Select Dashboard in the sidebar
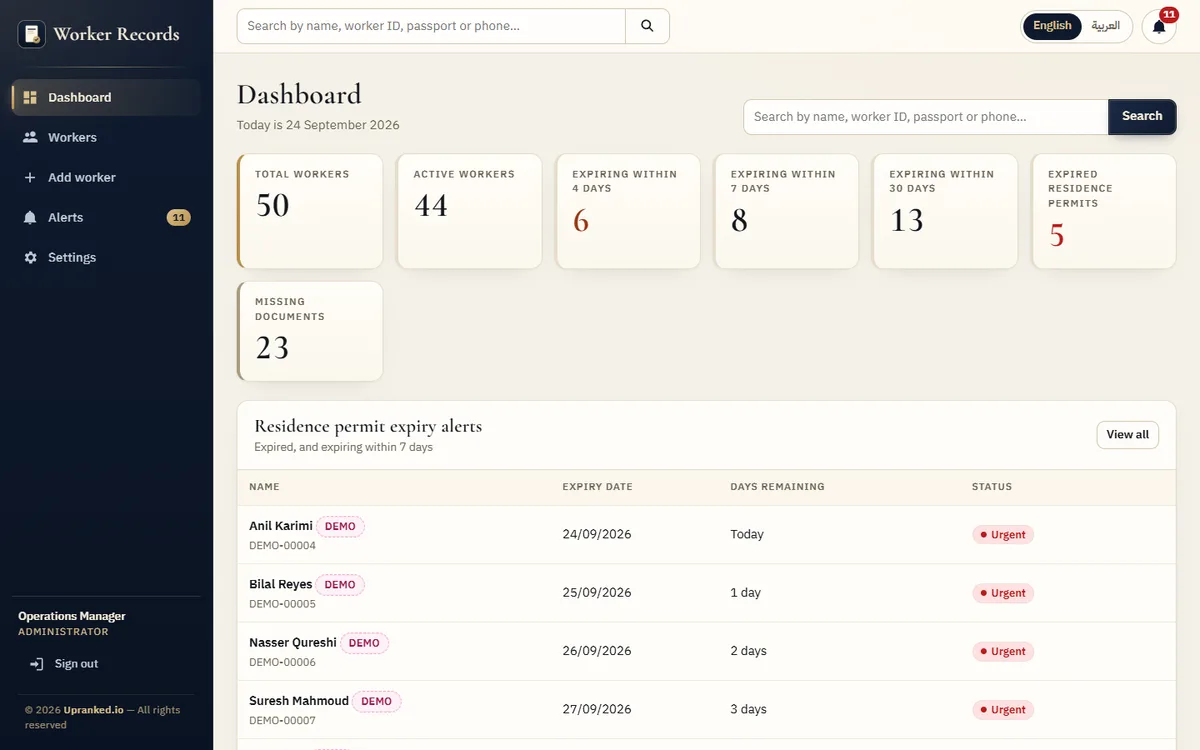Screen dimensions: 1200x750 (106, 97)
